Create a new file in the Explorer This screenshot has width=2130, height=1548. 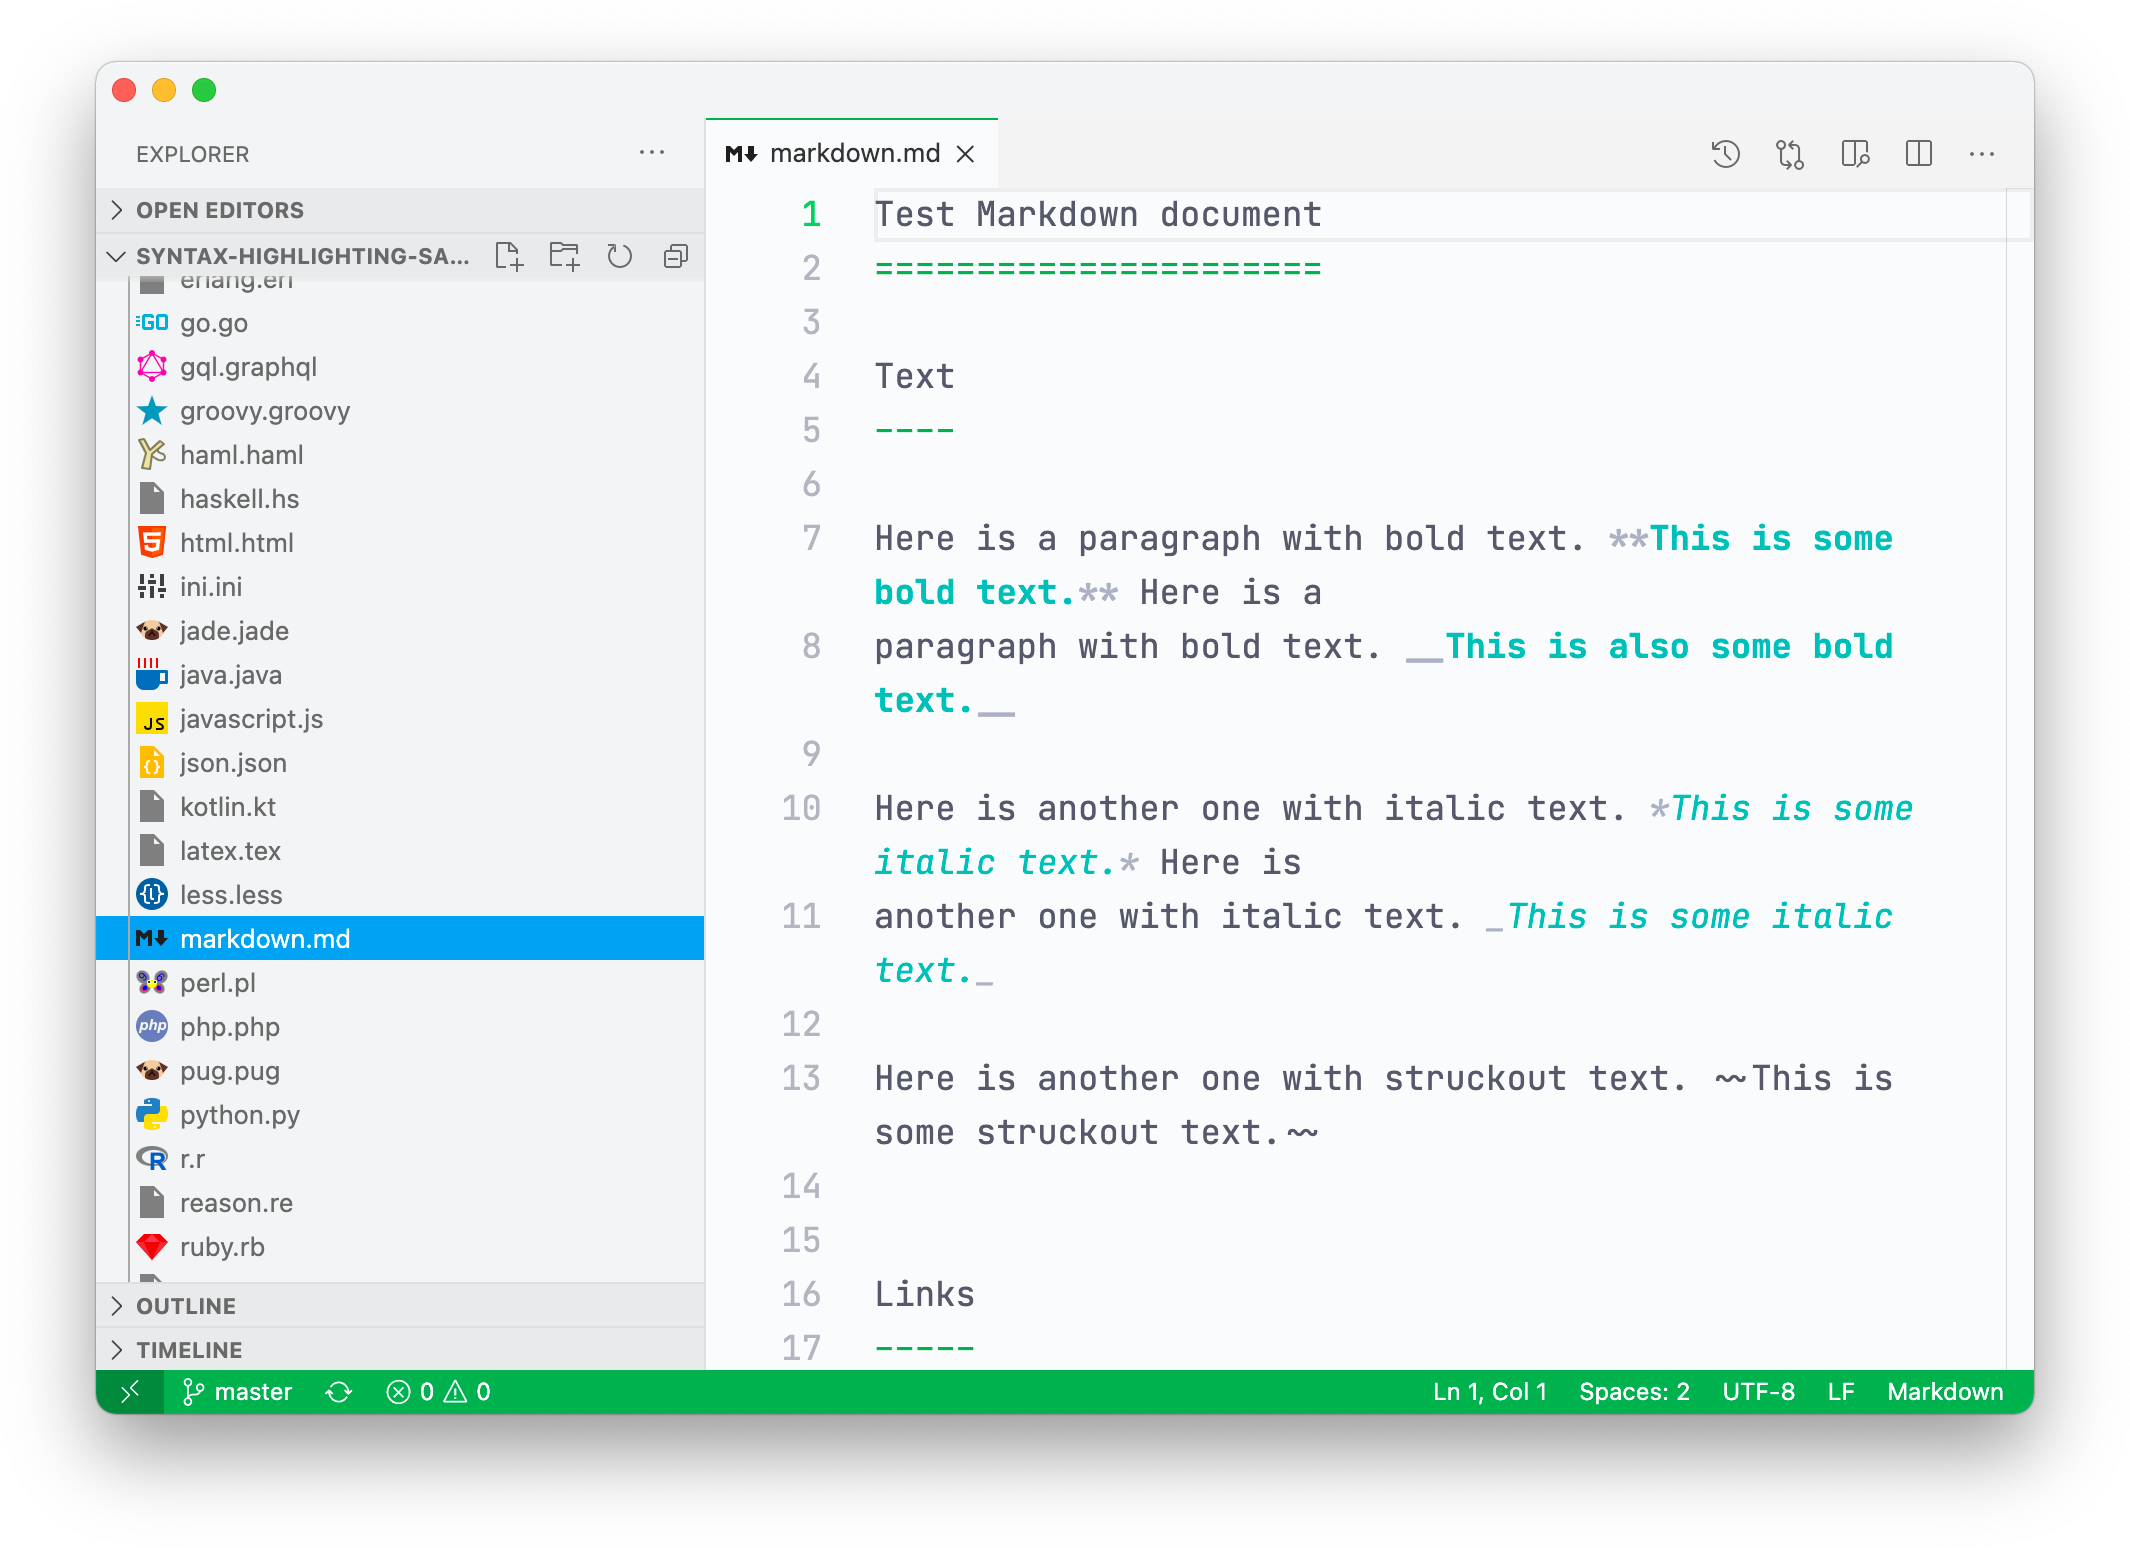[x=511, y=257]
